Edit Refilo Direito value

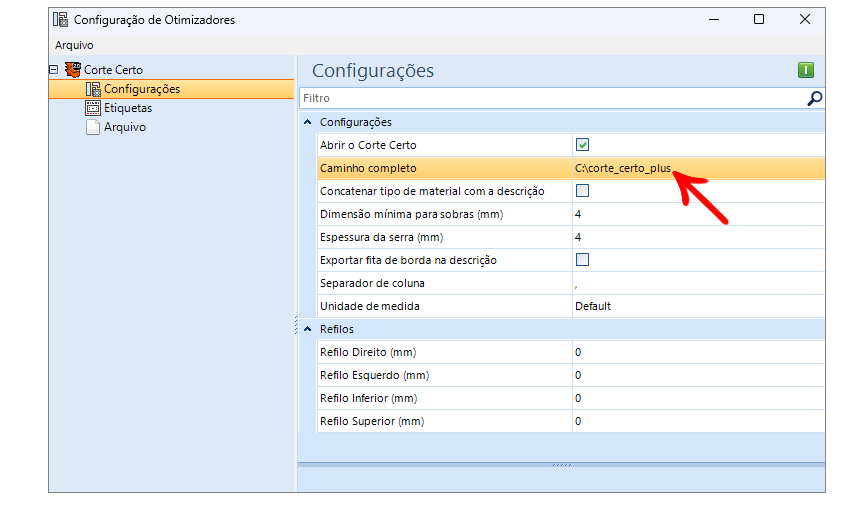(x=699, y=352)
